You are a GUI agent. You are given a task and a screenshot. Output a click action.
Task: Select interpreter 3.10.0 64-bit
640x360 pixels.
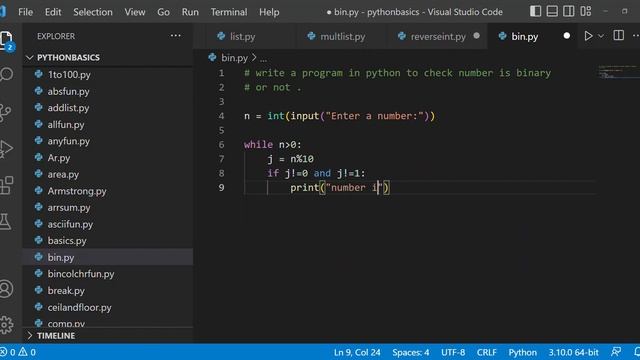click(573, 352)
